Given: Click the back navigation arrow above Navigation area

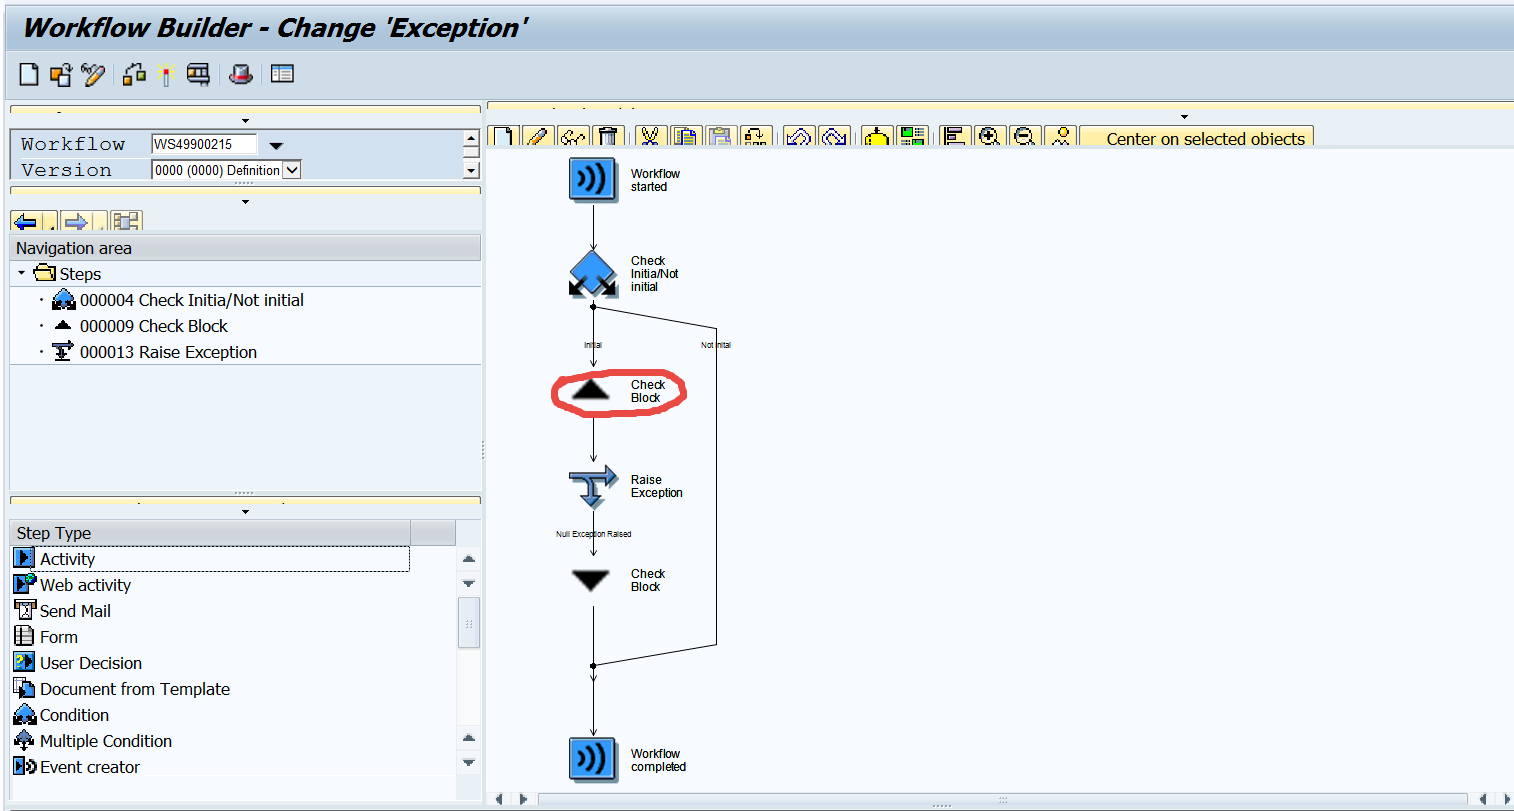Looking at the screenshot, I should coord(27,220).
